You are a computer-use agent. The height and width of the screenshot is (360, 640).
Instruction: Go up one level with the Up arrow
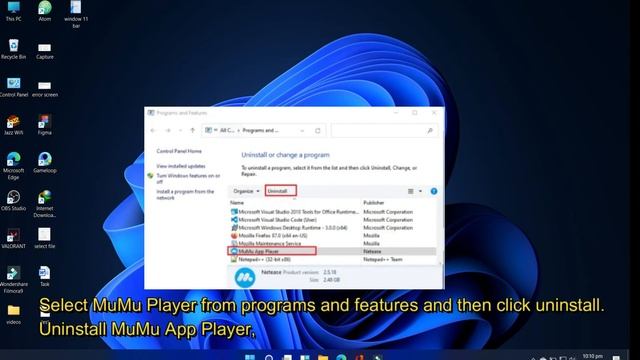tap(192, 131)
